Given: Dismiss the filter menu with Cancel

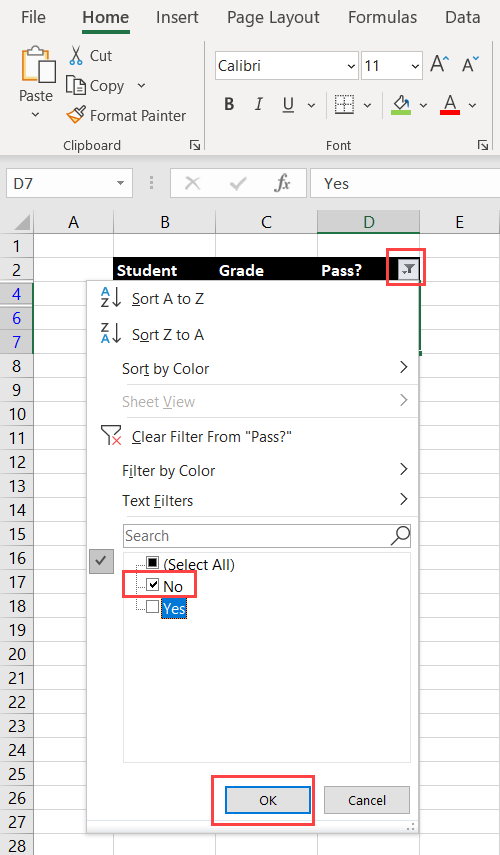Looking at the screenshot, I should coord(366,800).
